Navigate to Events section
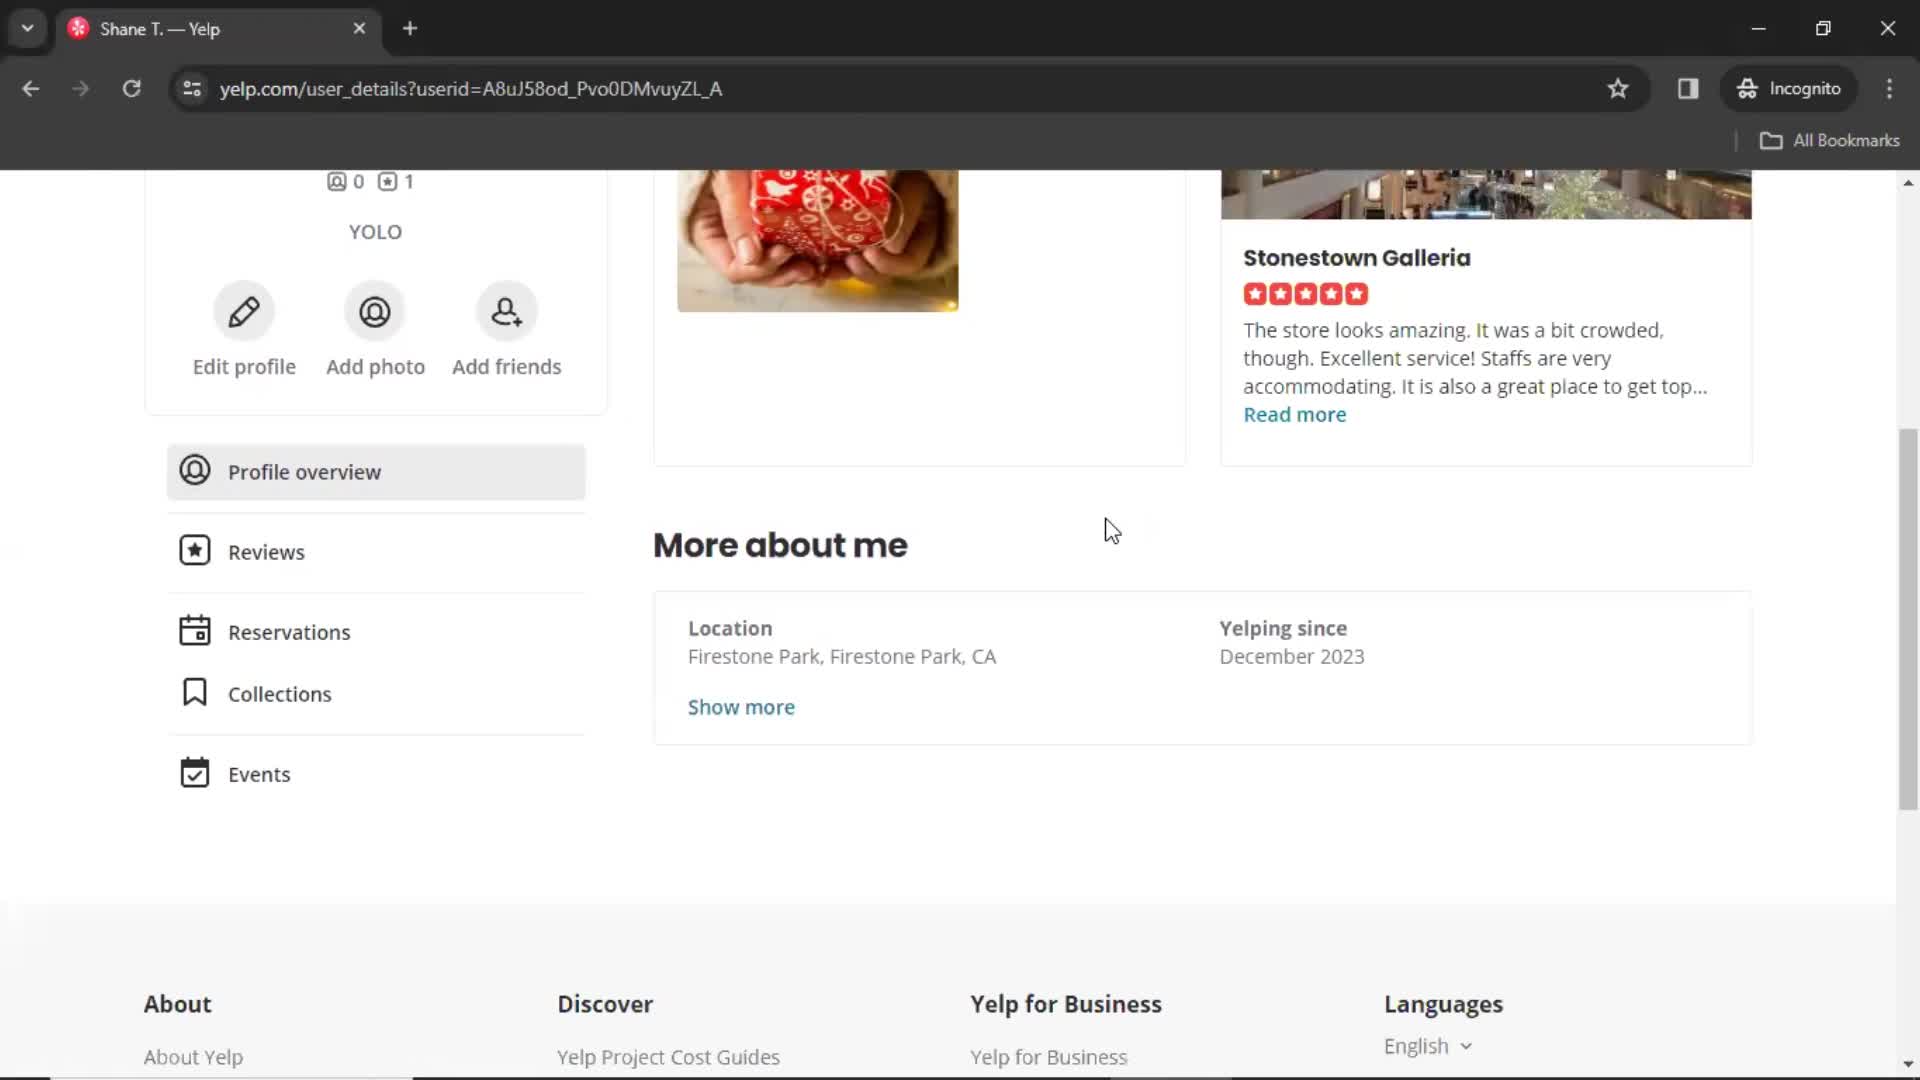Image resolution: width=1920 pixels, height=1080 pixels. point(260,774)
